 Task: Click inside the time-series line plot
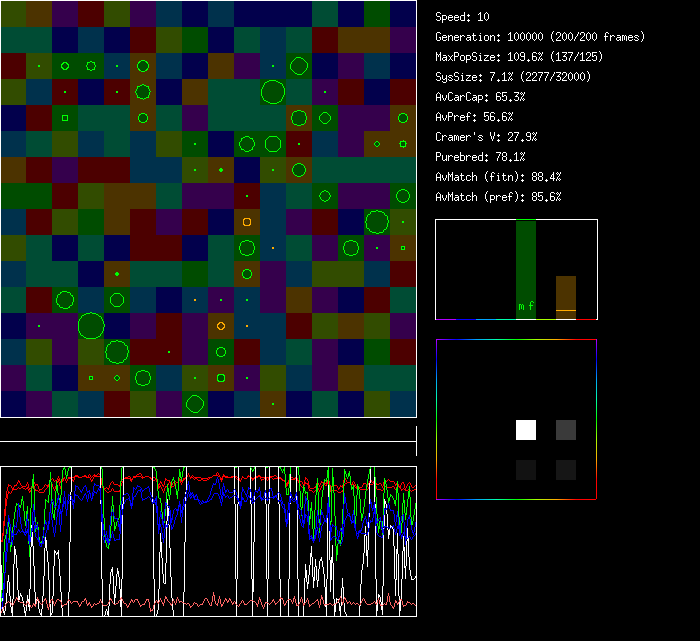208,541
